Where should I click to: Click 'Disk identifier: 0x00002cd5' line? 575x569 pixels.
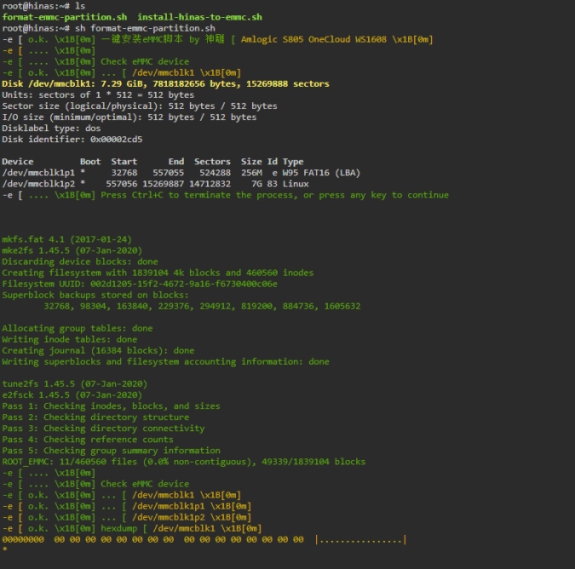coord(72,139)
